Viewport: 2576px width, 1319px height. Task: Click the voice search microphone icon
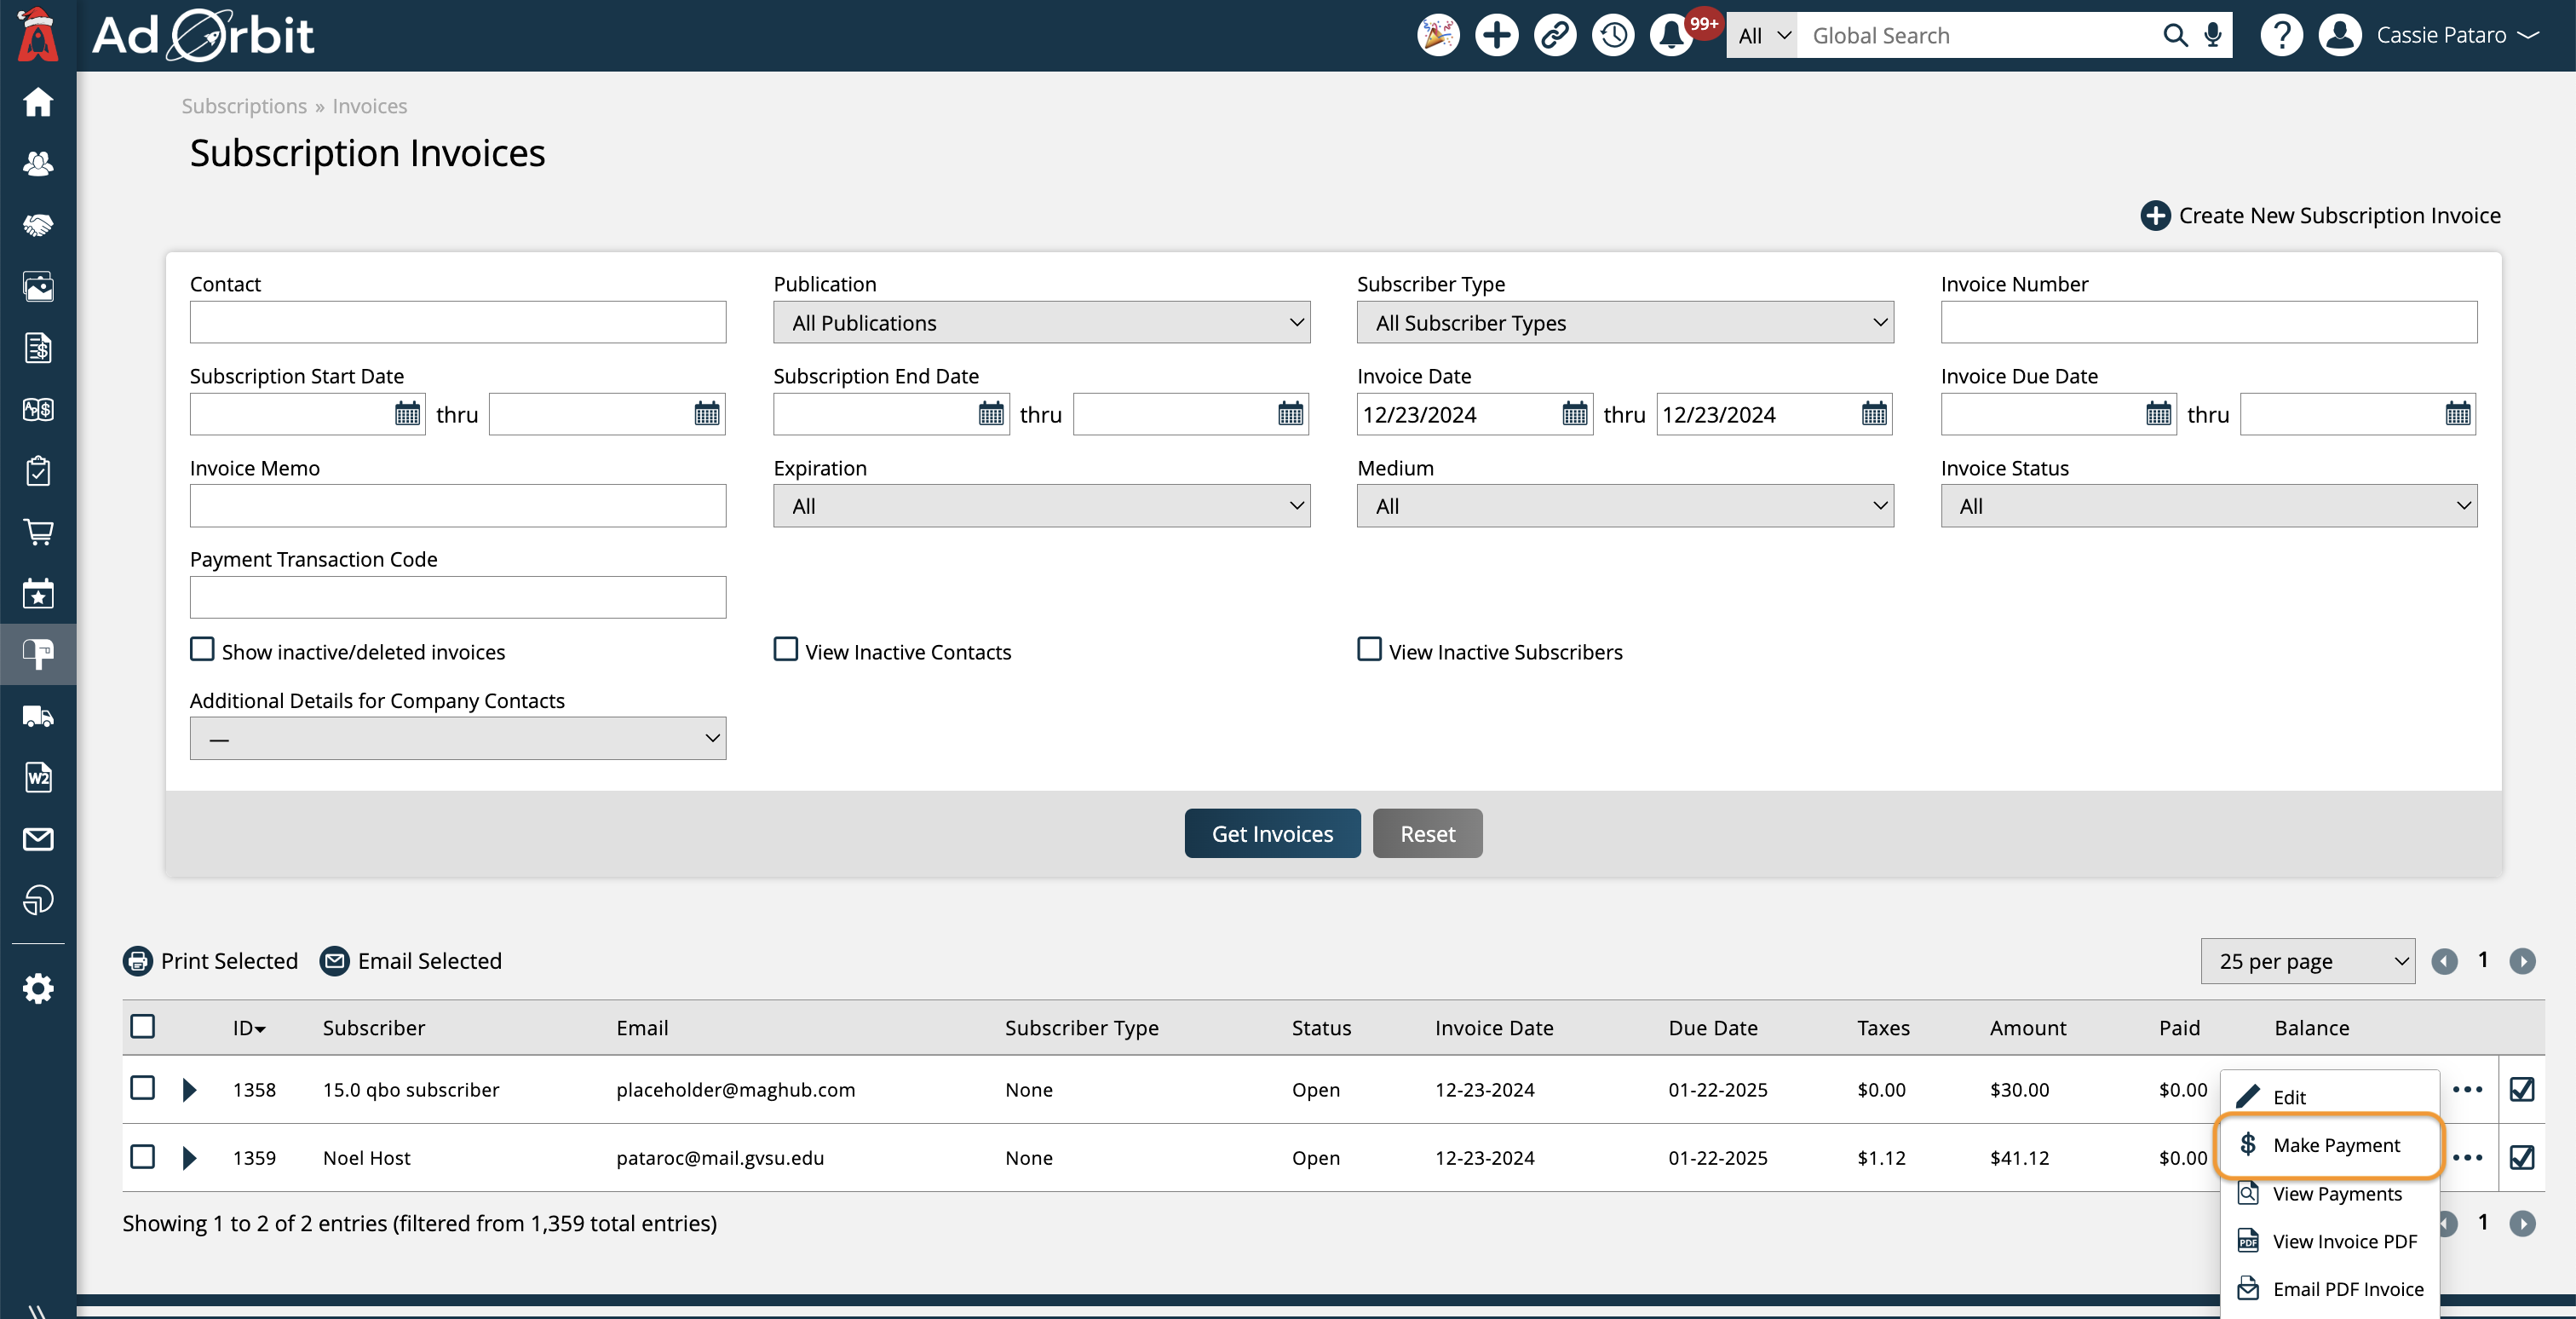point(2212,36)
